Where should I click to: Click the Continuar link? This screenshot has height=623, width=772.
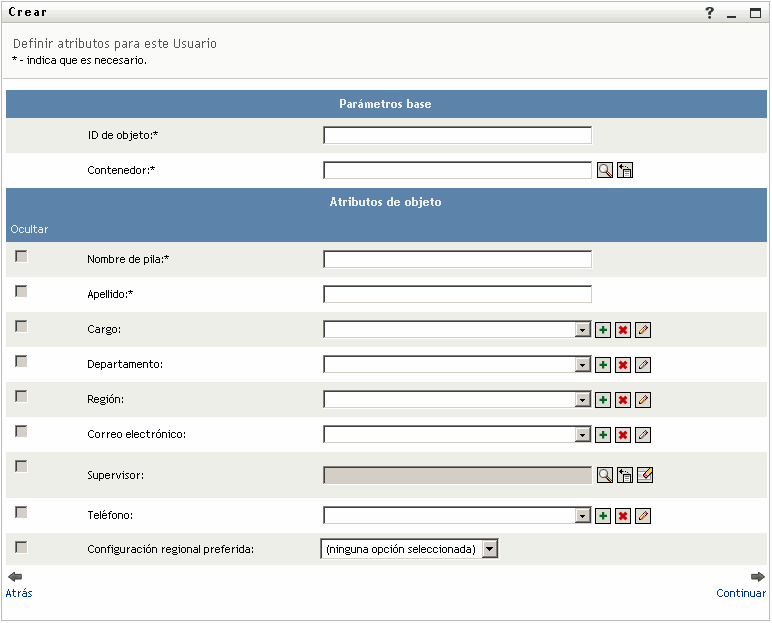click(741, 593)
